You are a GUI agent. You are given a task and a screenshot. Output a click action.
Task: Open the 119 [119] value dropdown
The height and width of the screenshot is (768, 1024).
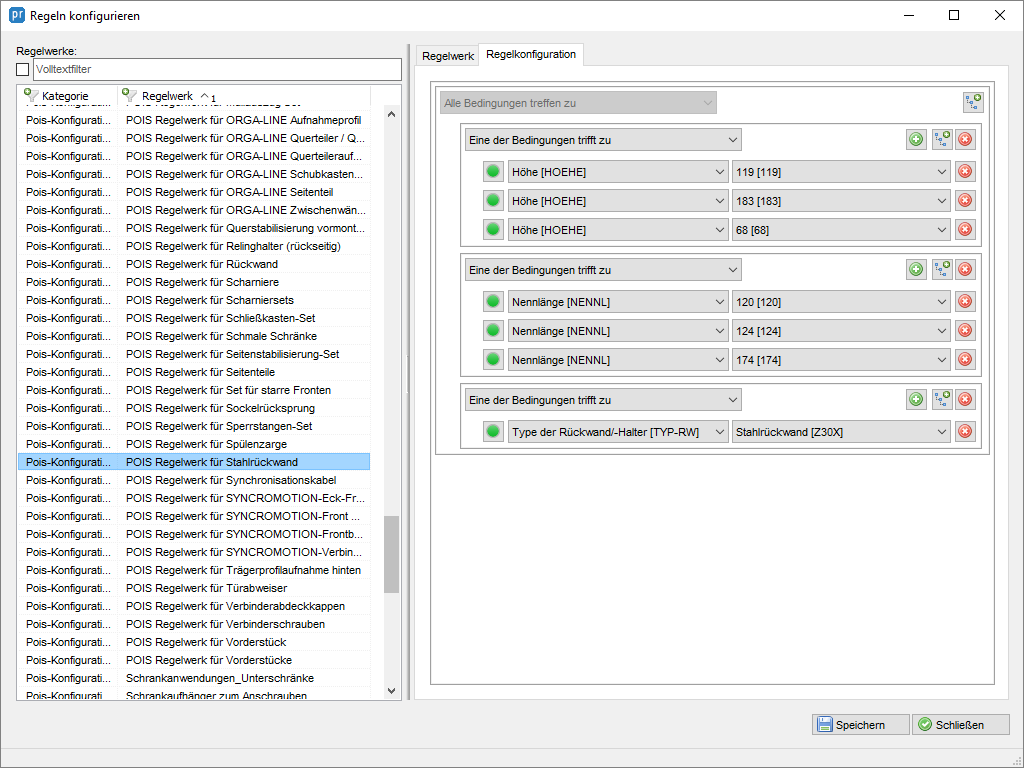click(841, 172)
